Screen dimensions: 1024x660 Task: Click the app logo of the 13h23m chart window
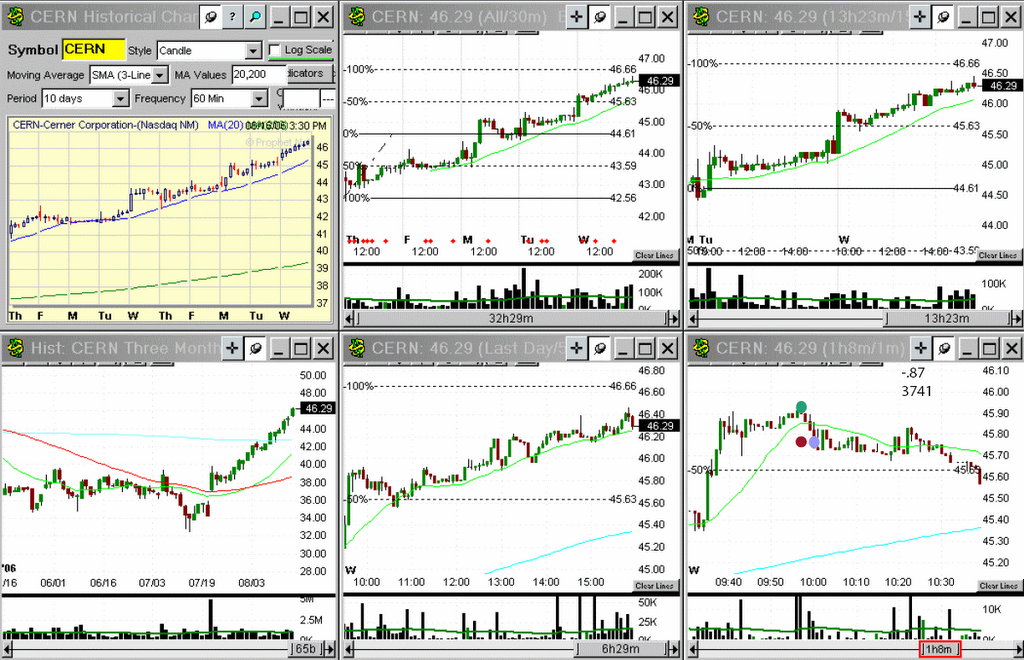click(x=701, y=17)
